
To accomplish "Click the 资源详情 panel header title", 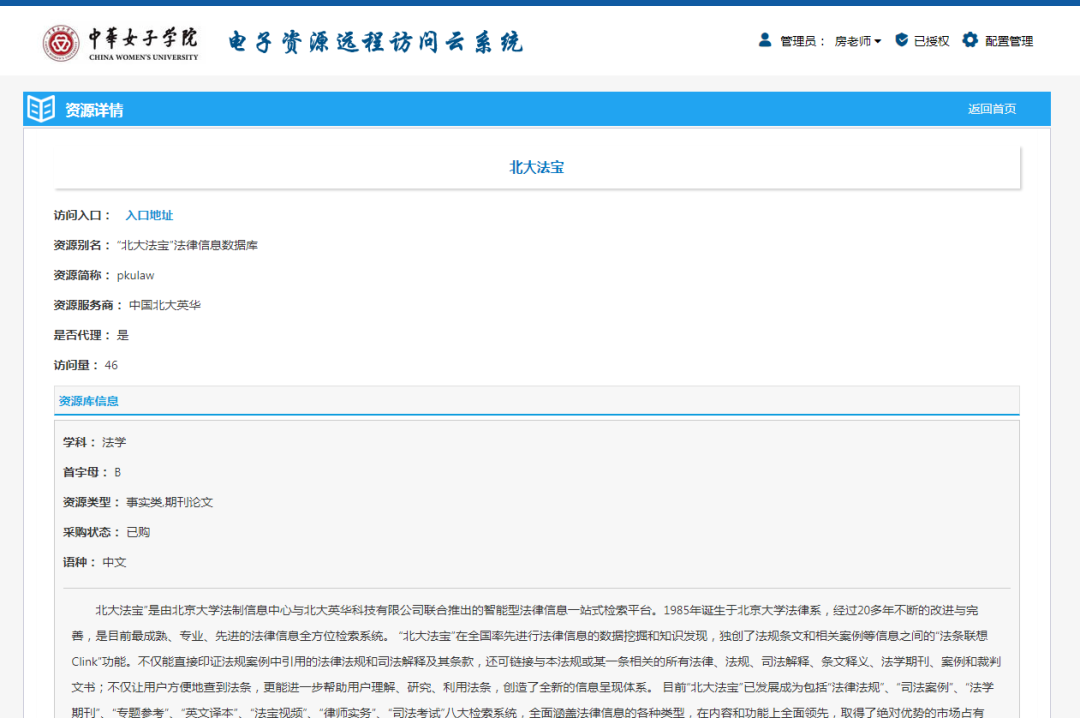I will [94, 110].
